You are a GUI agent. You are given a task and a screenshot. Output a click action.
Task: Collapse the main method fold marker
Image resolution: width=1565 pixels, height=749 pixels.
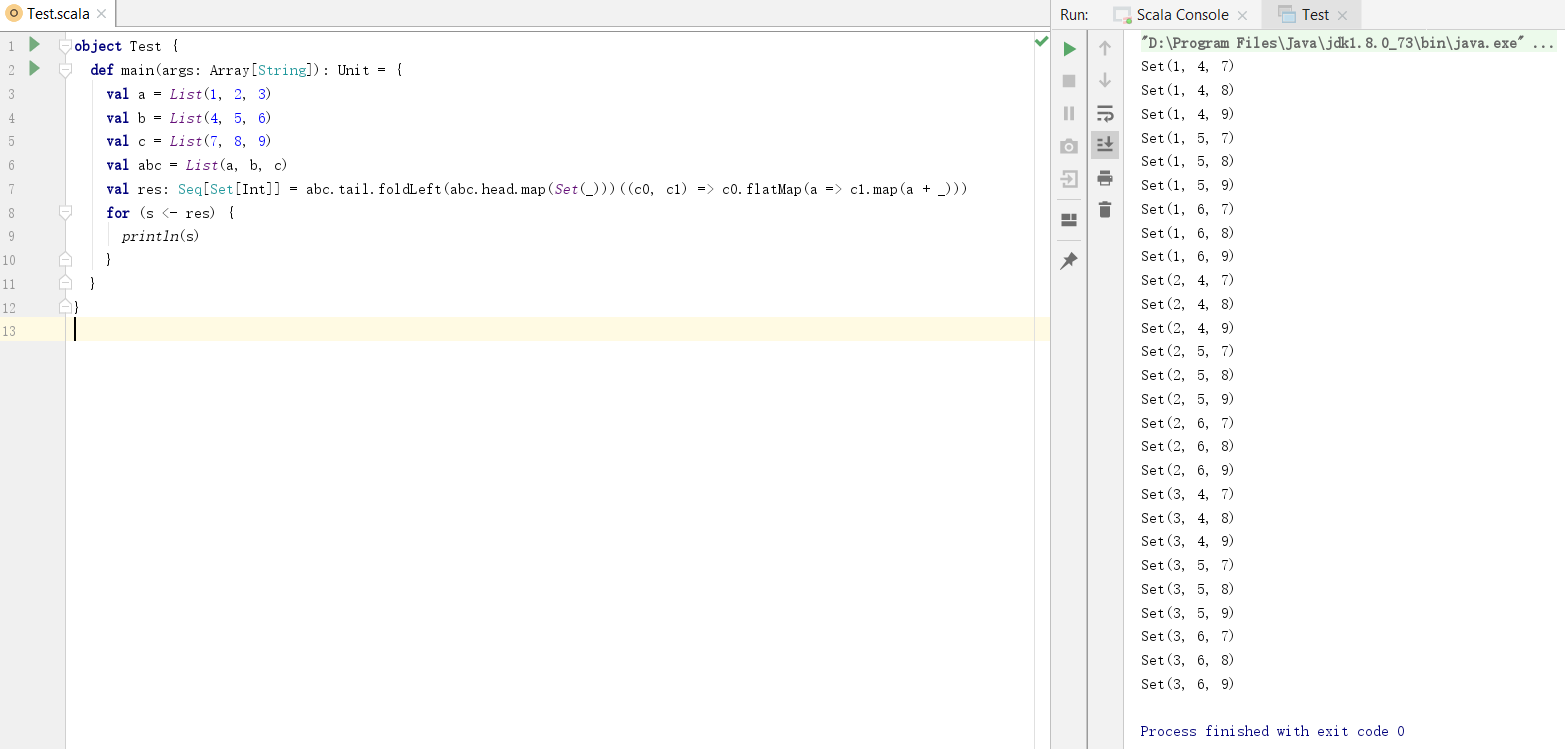65,70
